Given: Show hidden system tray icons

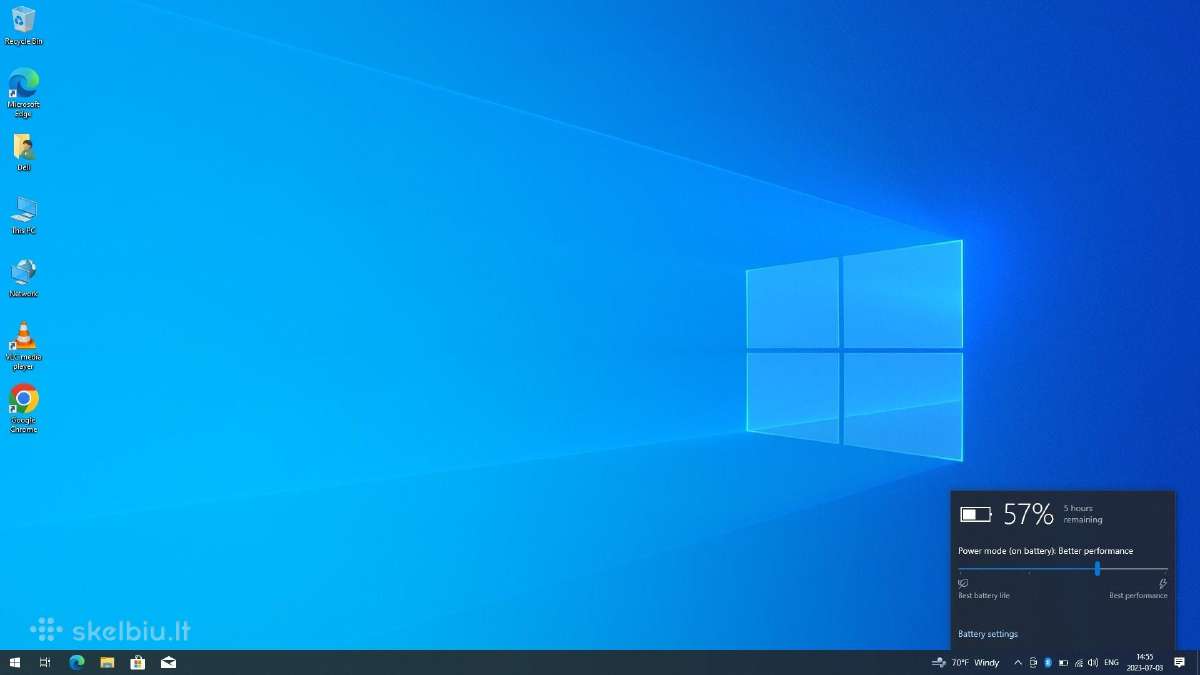Looking at the screenshot, I should (x=1018, y=662).
